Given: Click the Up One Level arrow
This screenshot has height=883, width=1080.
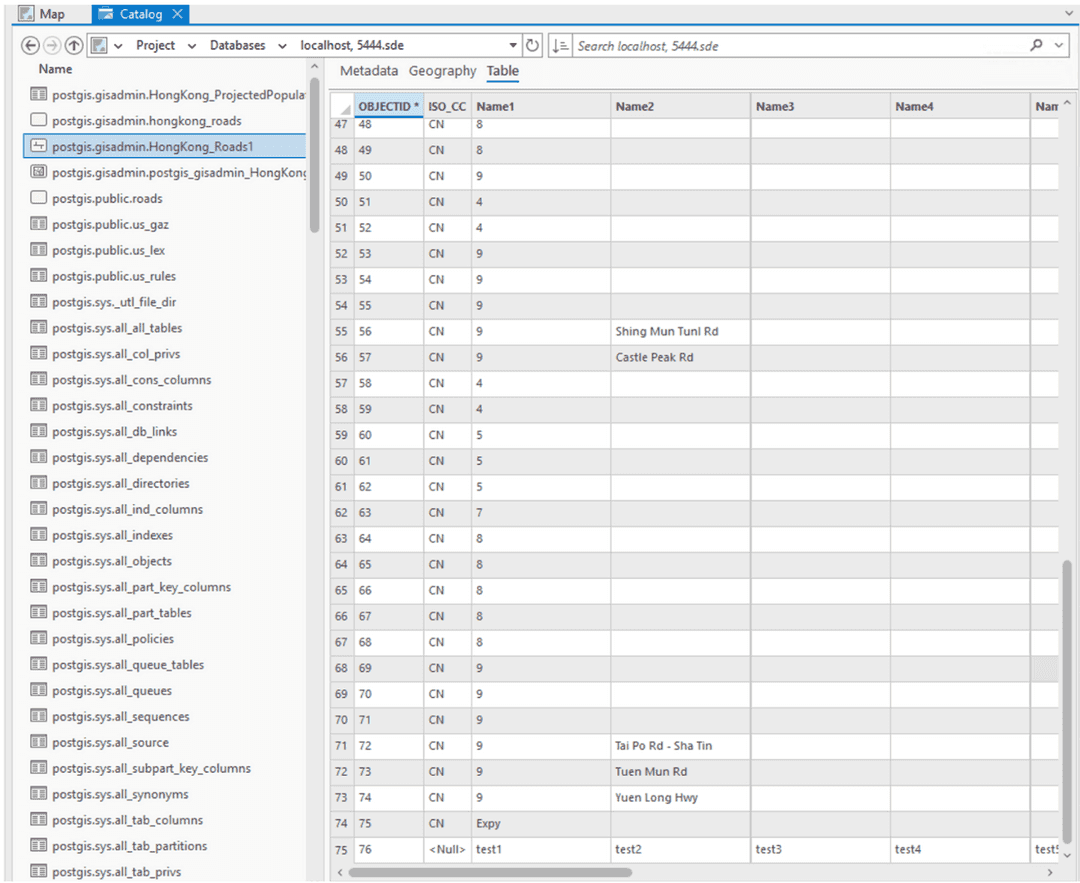Looking at the screenshot, I should [x=74, y=45].
